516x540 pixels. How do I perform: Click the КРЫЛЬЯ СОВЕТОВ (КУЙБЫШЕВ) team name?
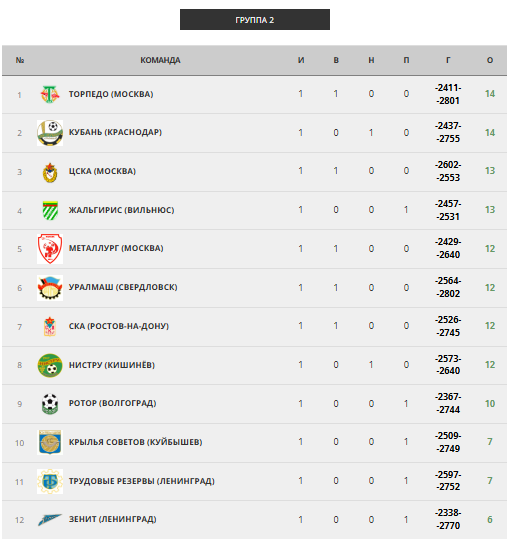coord(135,442)
